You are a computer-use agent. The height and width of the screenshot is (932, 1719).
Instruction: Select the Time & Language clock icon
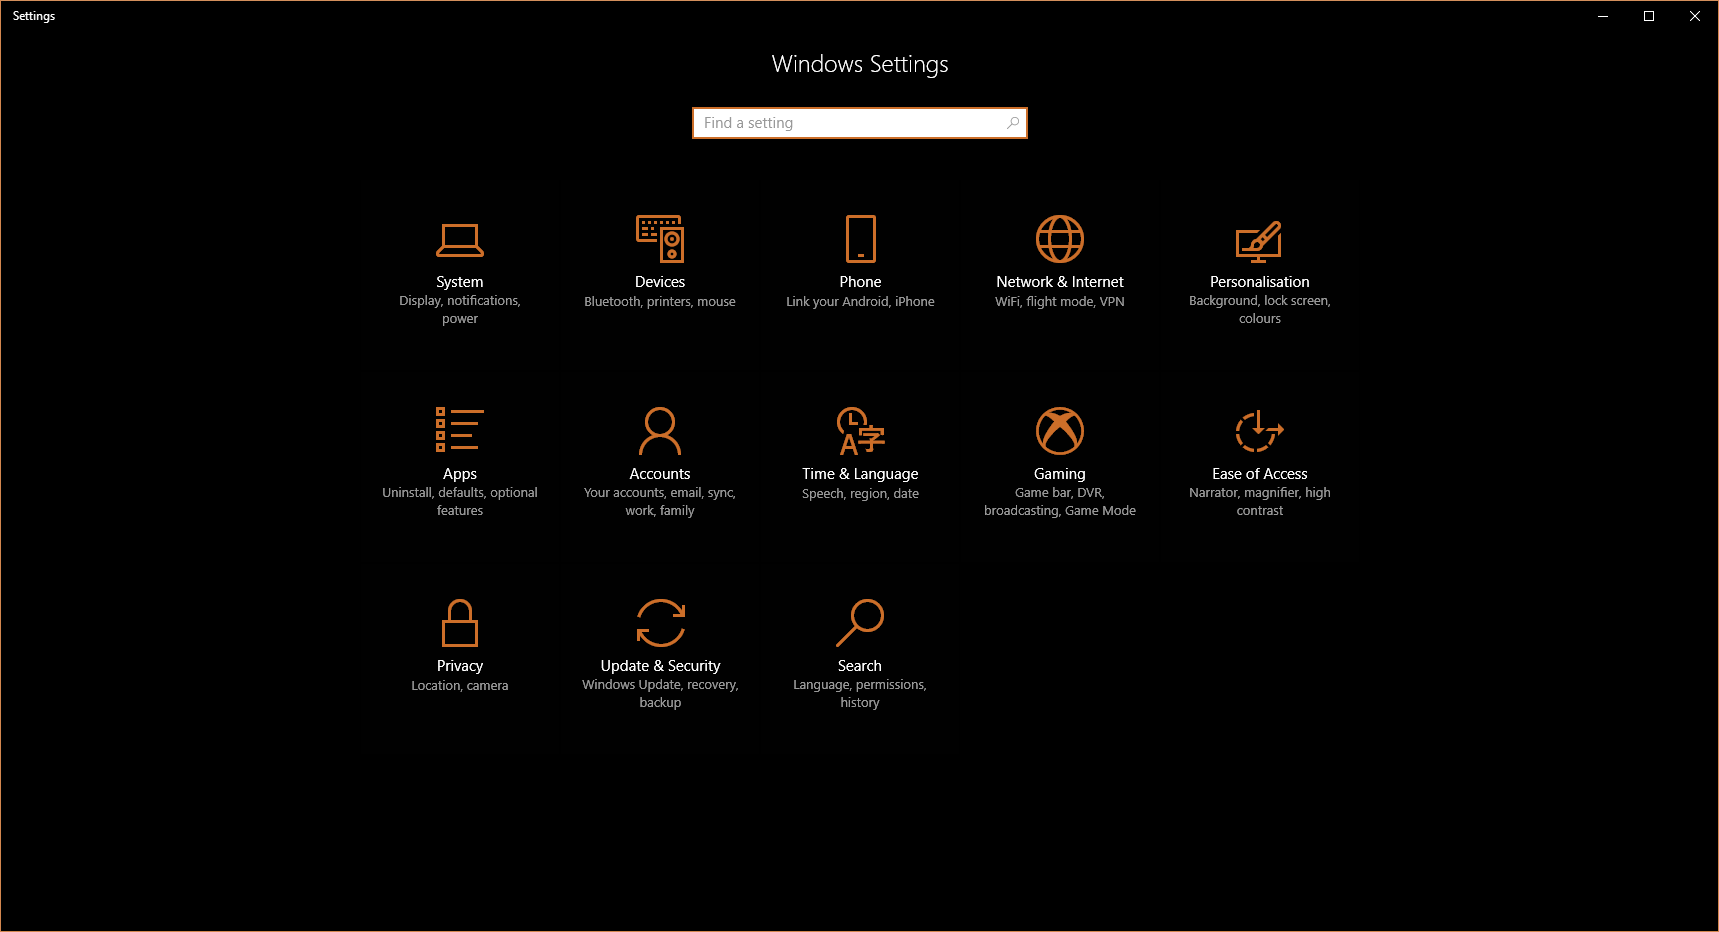pyautogui.click(x=861, y=431)
